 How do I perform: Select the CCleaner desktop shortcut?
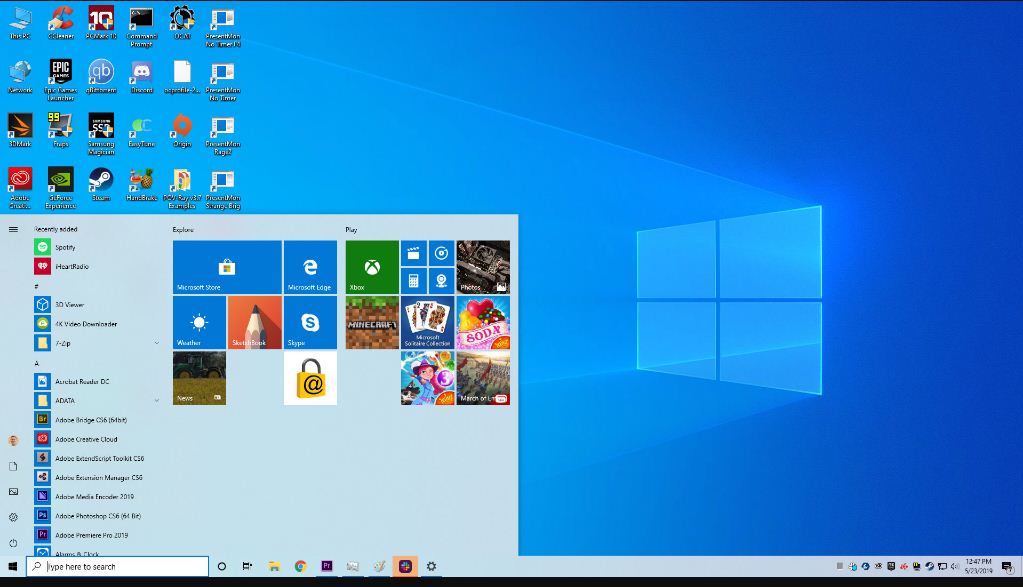[x=61, y=23]
